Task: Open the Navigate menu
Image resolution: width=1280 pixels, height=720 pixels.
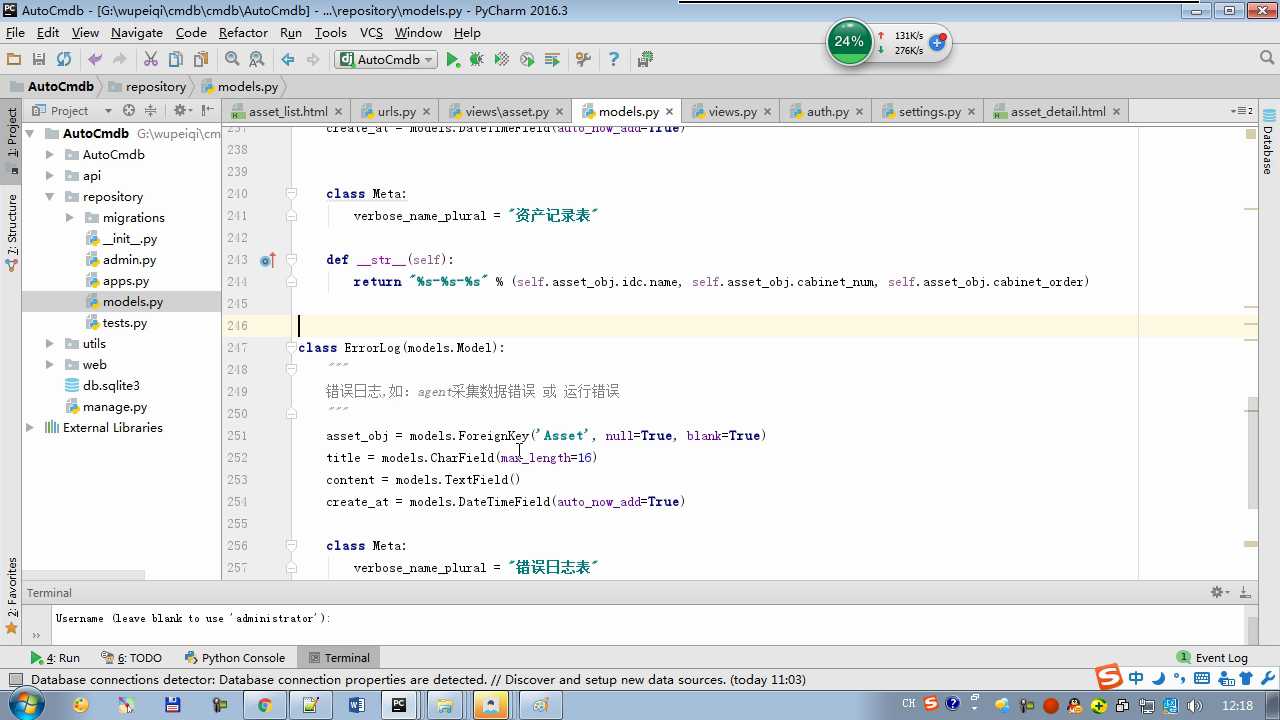Action: pyautogui.click(x=137, y=32)
